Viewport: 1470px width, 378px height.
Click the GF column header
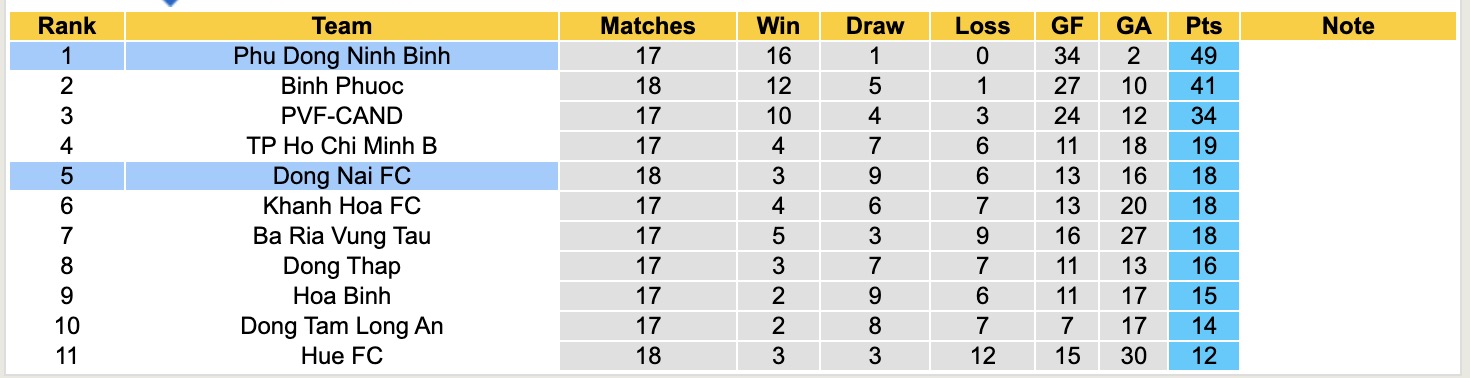(x=1067, y=26)
